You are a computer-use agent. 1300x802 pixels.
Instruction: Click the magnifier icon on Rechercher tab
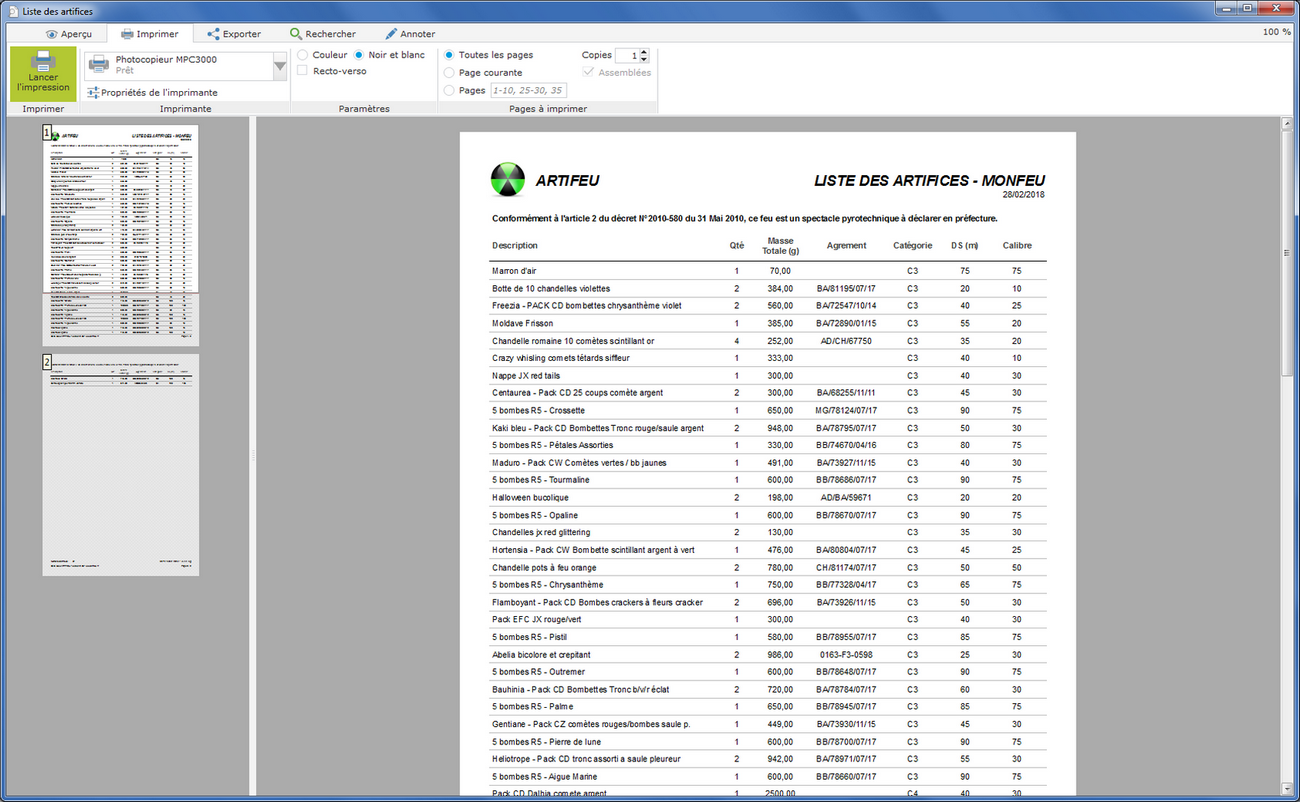[x=296, y=34]
